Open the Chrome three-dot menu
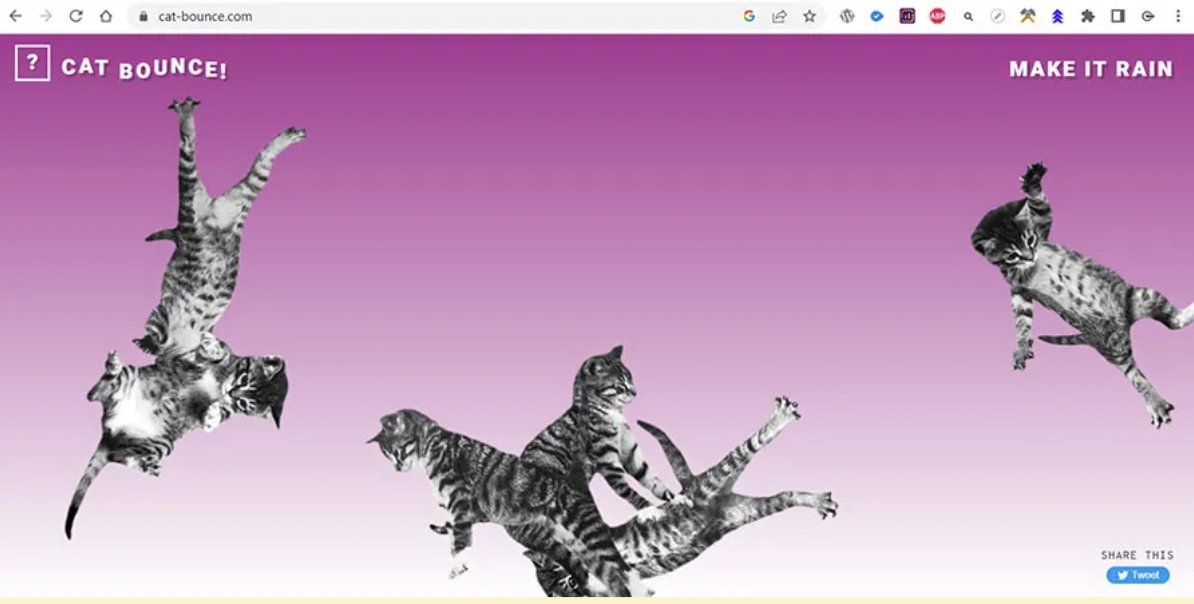 (1178, 16)
